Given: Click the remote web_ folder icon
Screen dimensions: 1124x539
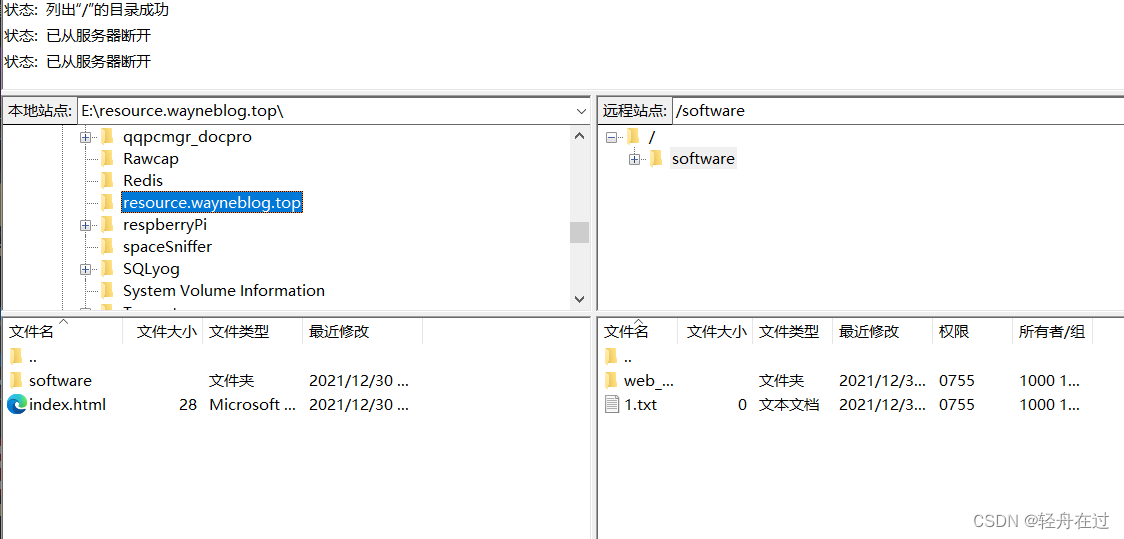Looking at the screenshot, I should pos(612,381).
